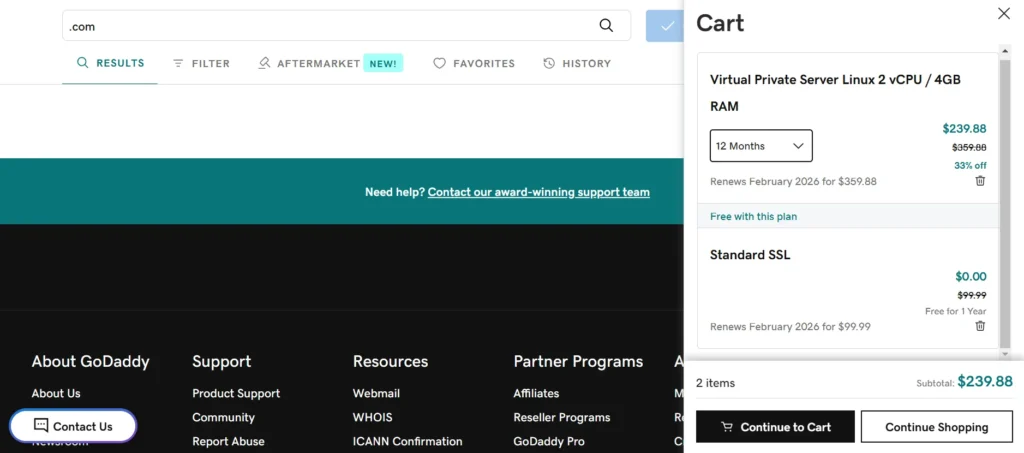
Task: Click the $0.00 Standard SSL price
Action: pyautogui.click(x=970, y=276)
